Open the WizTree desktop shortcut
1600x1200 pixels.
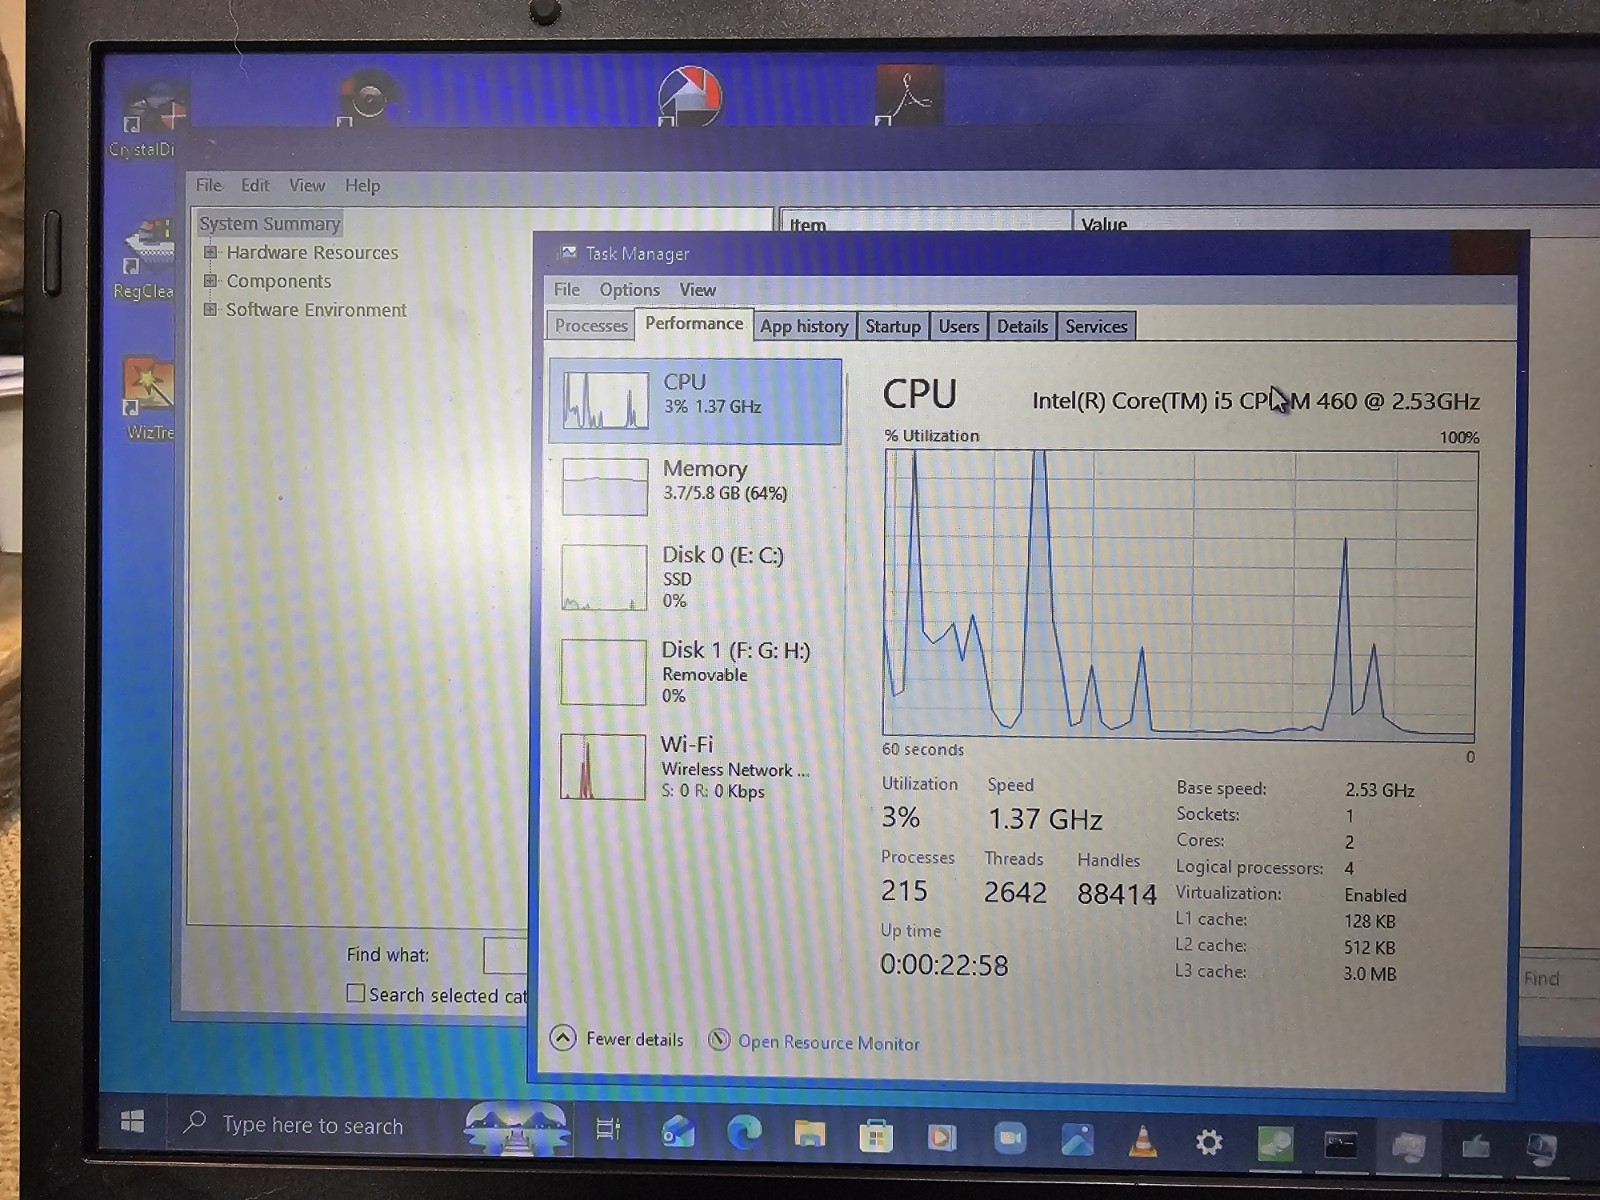(x=148, y=398)
